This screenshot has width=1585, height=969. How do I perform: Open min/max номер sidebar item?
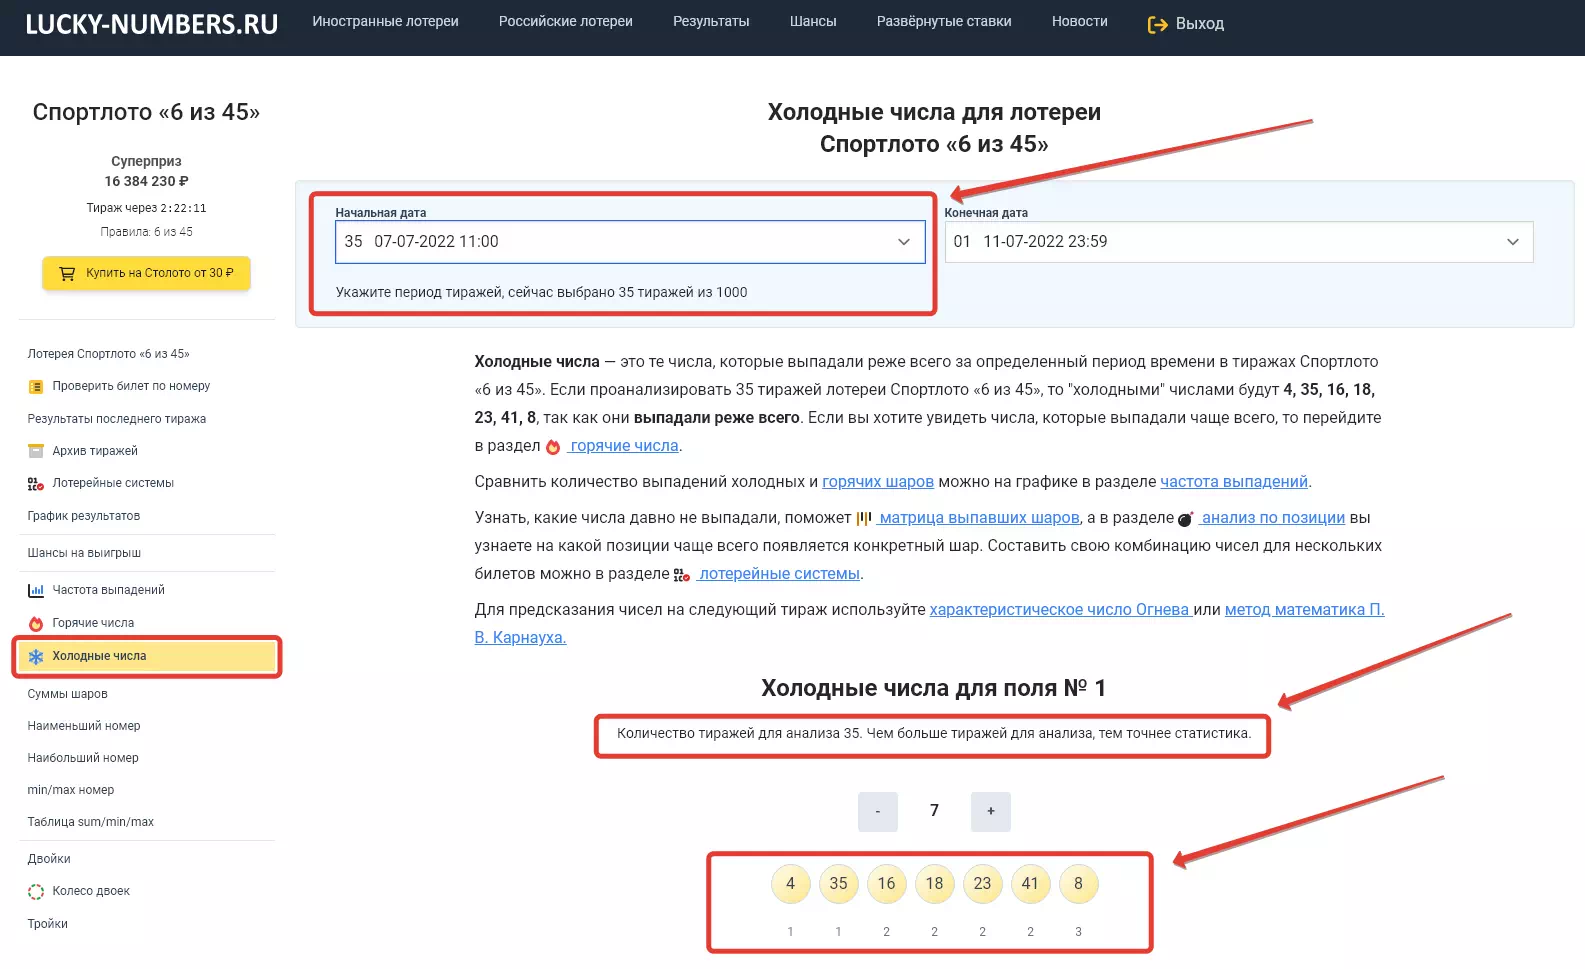(71, 790)
